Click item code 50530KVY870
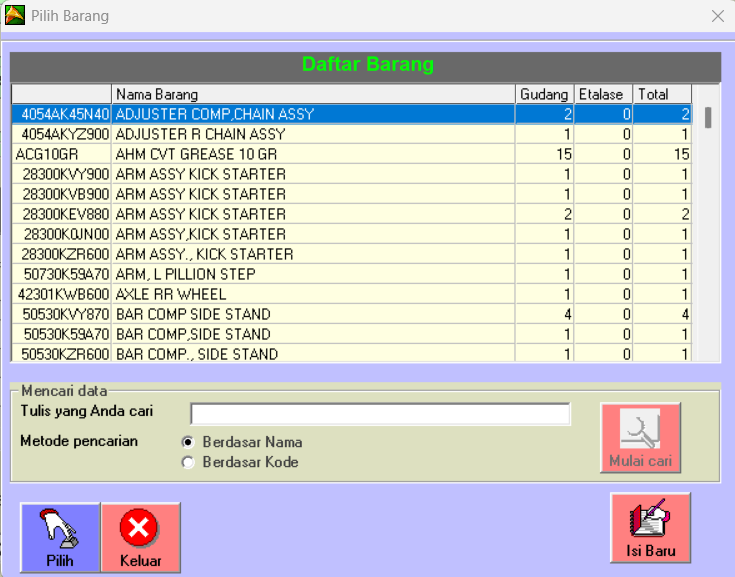 pyautogui.click(x=63, y=314)
